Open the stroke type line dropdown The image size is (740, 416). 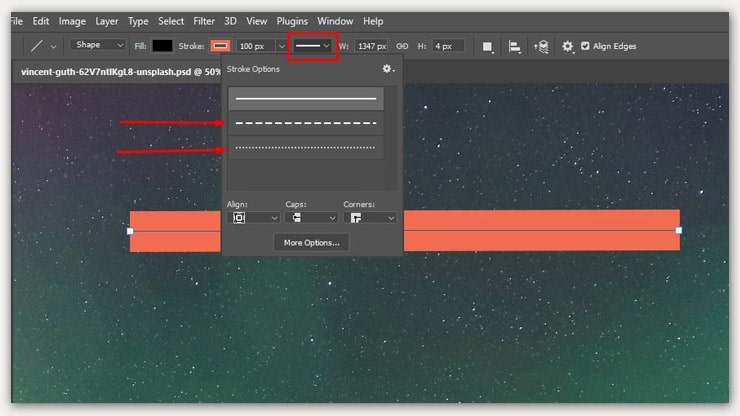click(x=312, y=46)
